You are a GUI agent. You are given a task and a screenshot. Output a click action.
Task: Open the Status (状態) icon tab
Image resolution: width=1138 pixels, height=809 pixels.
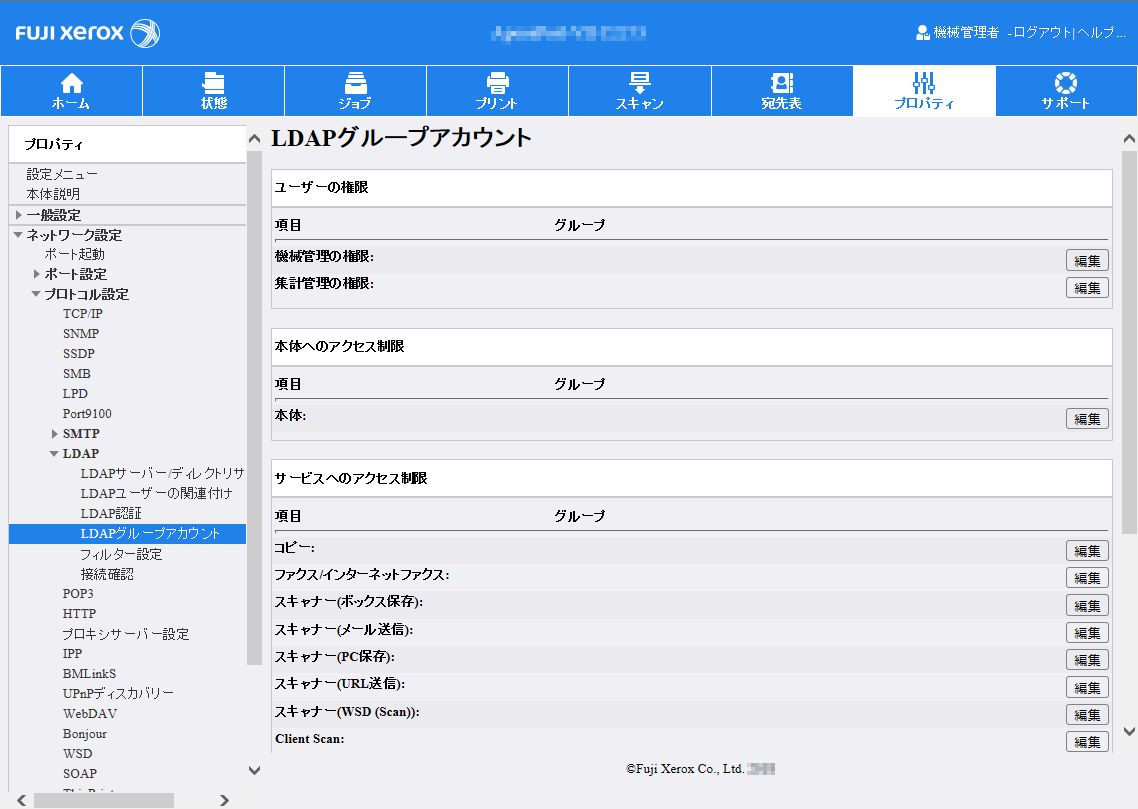pyautogui.click(x=213, y=83)
